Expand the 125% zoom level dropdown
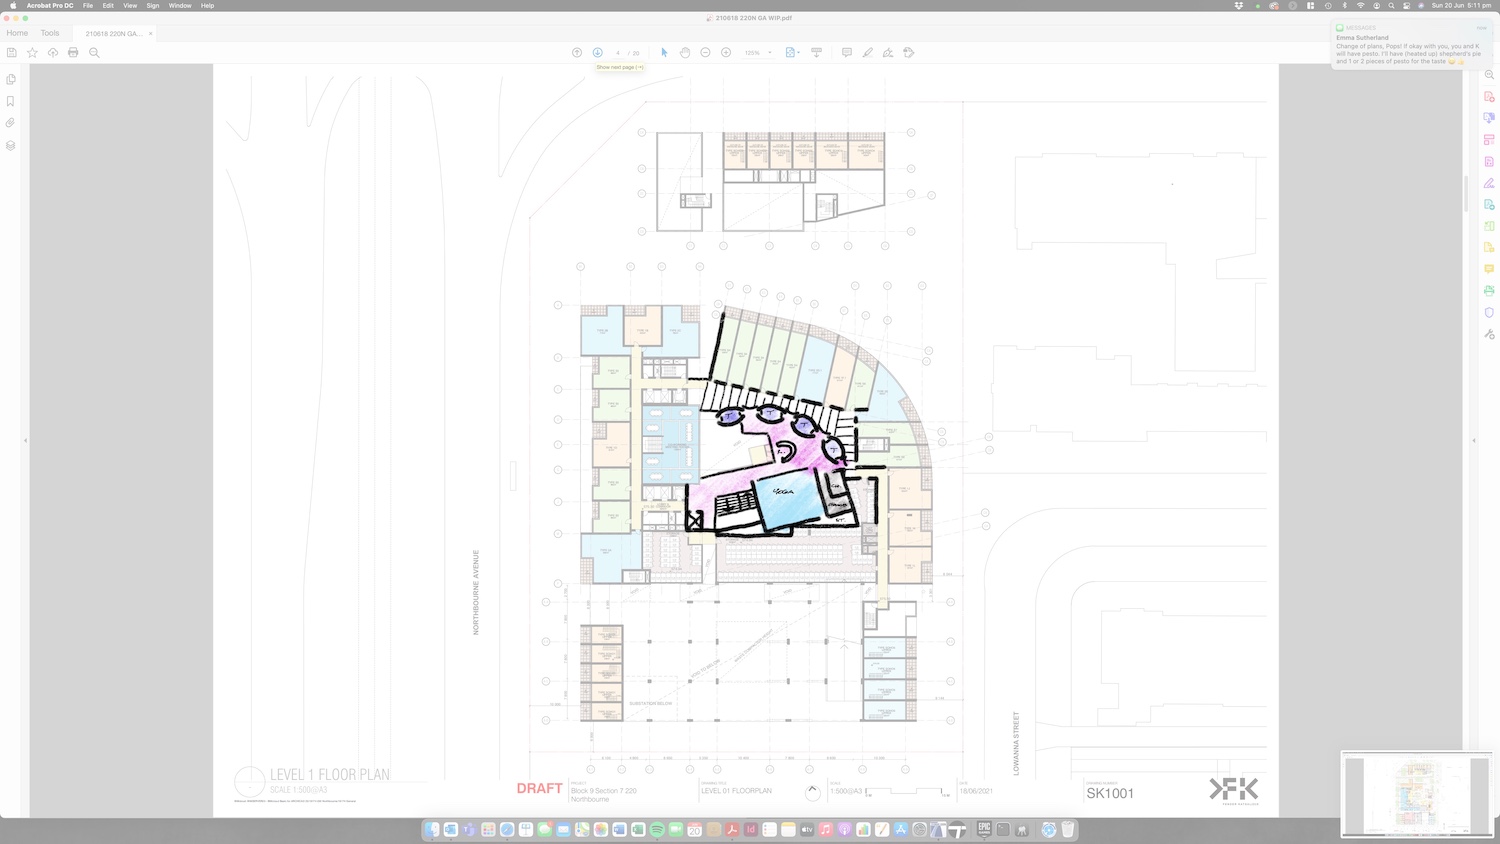The height and width of the screenshot is (844, 1500). (770, 53)
